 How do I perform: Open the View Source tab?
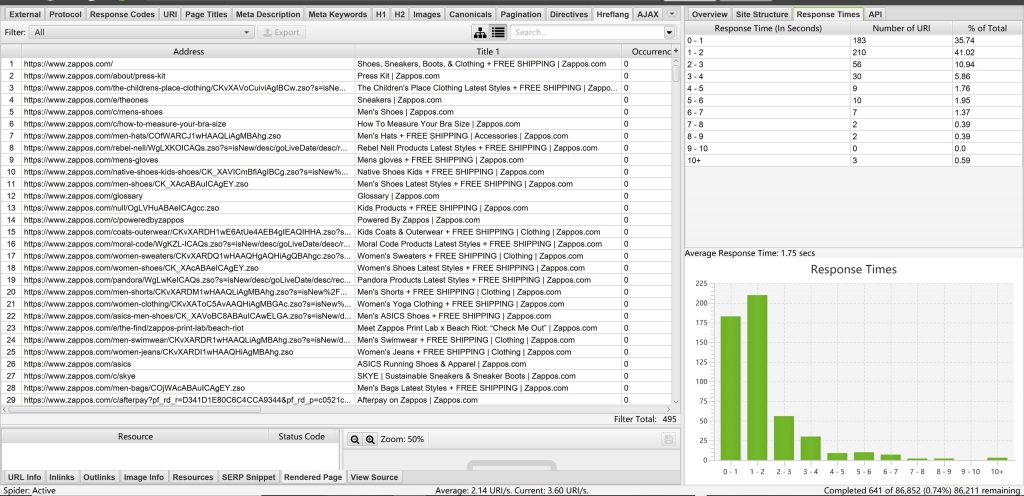pyautogui.click(x=374, y=477)
